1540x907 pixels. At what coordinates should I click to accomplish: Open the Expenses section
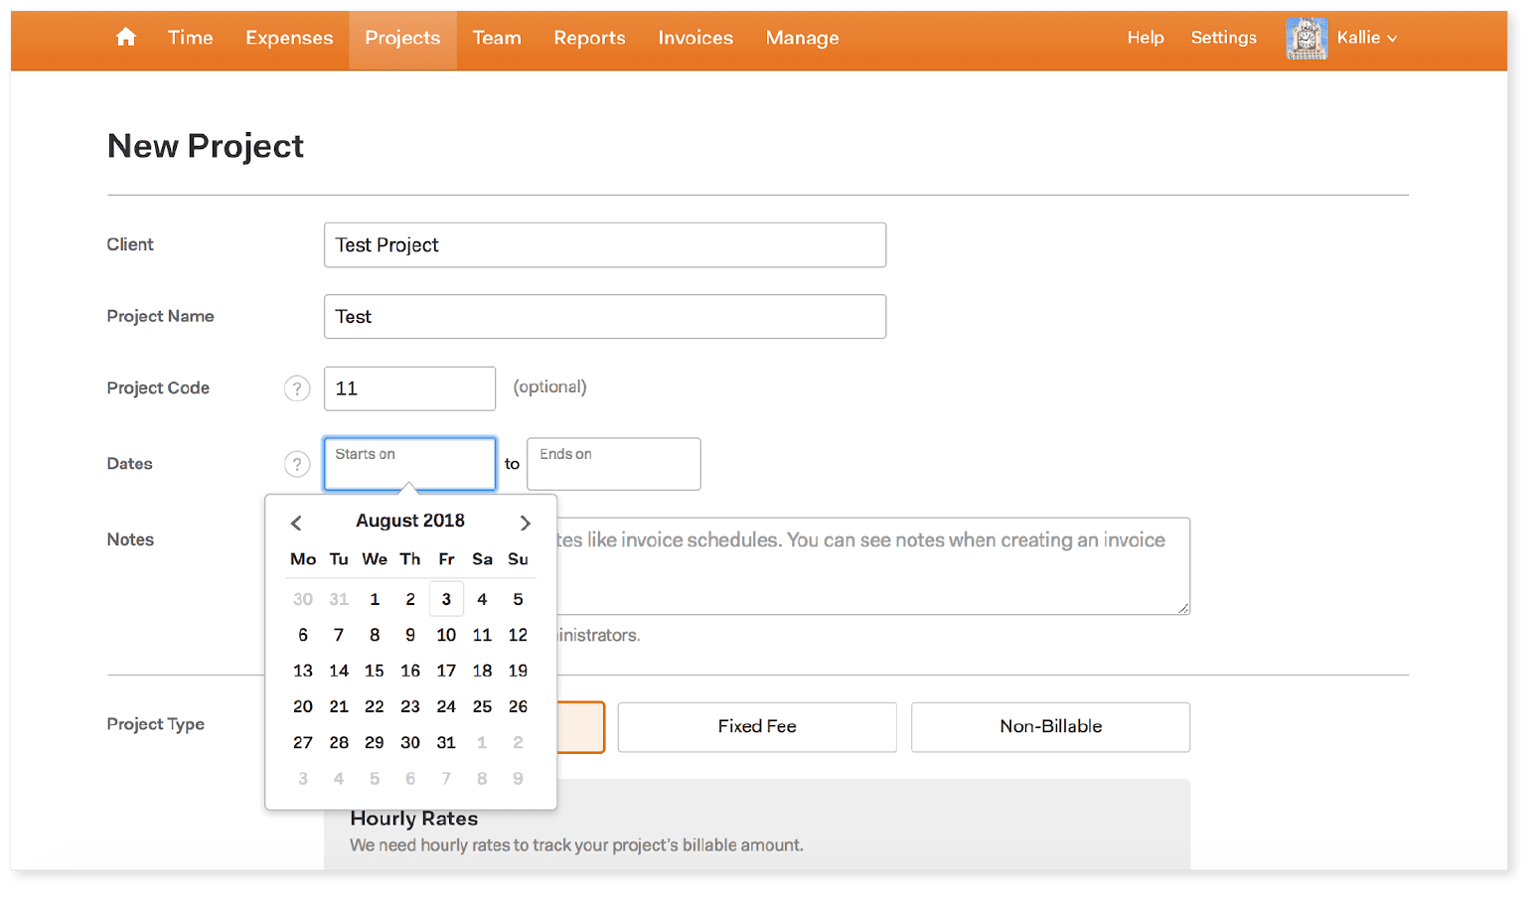(288, 38)
